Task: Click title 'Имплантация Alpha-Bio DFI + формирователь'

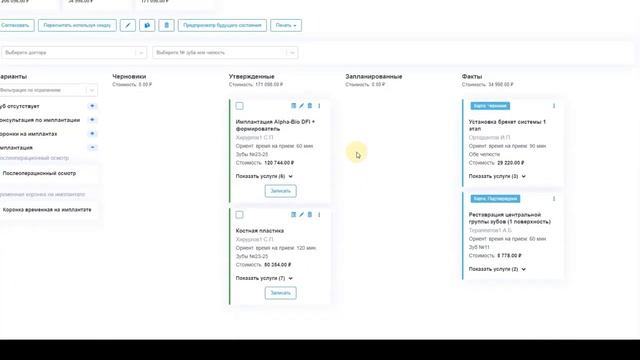Action: [275, 125]
